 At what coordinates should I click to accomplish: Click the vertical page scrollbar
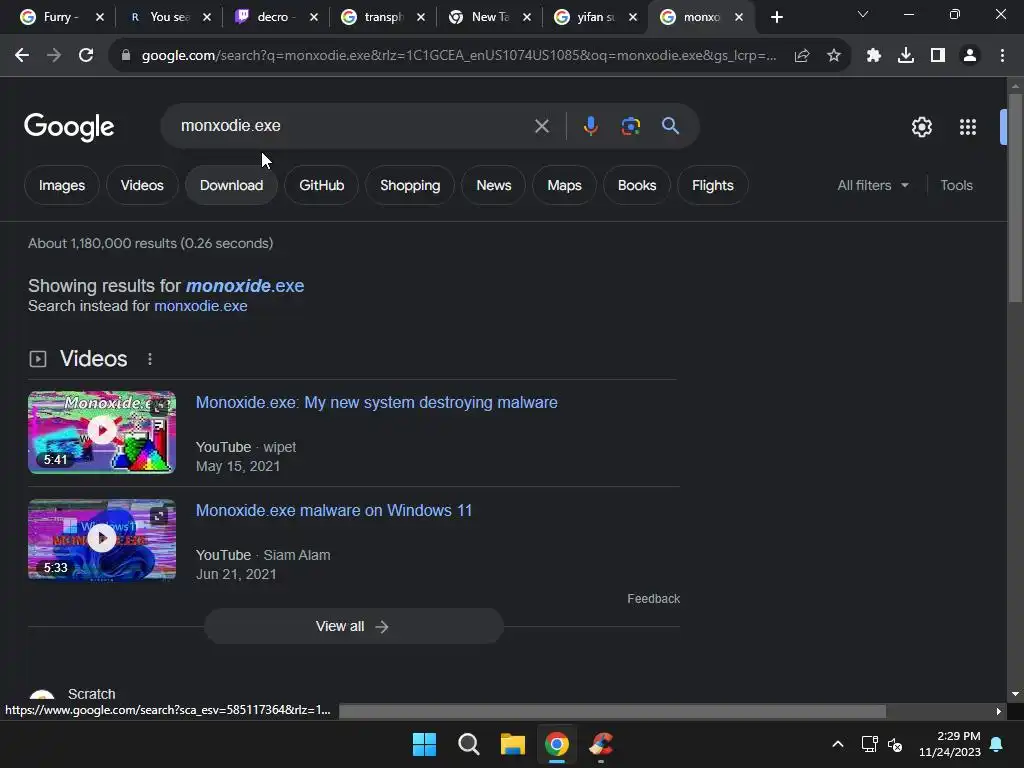pyautogui.click(x=1015, y=196)
